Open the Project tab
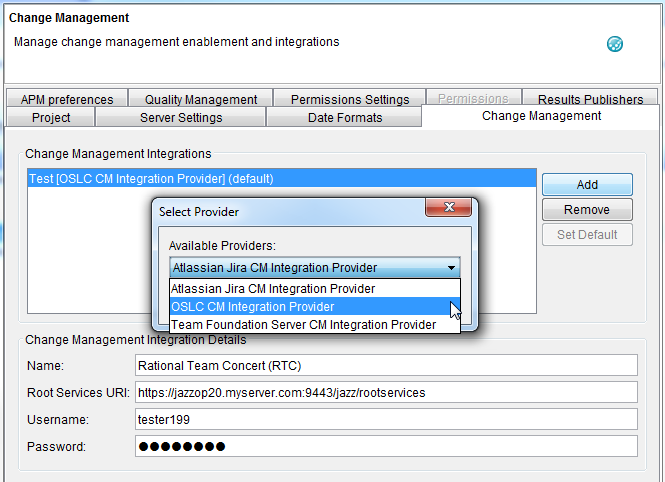The height and width of the screenshot is (482, 665). (50, 117)
